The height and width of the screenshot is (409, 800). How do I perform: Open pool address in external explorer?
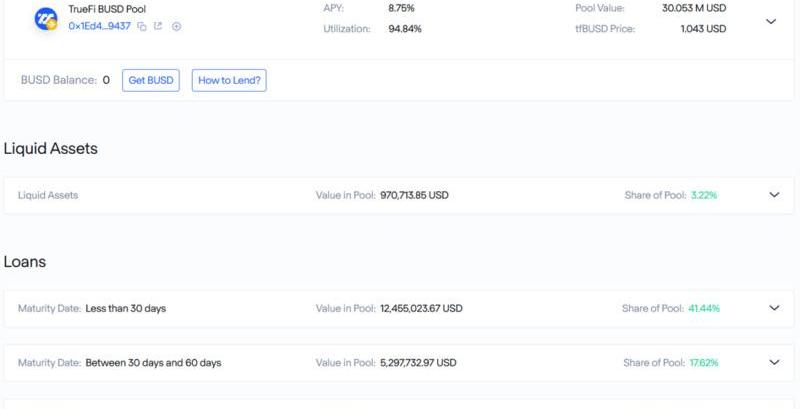pyautogui.click(x=158, y=26)
